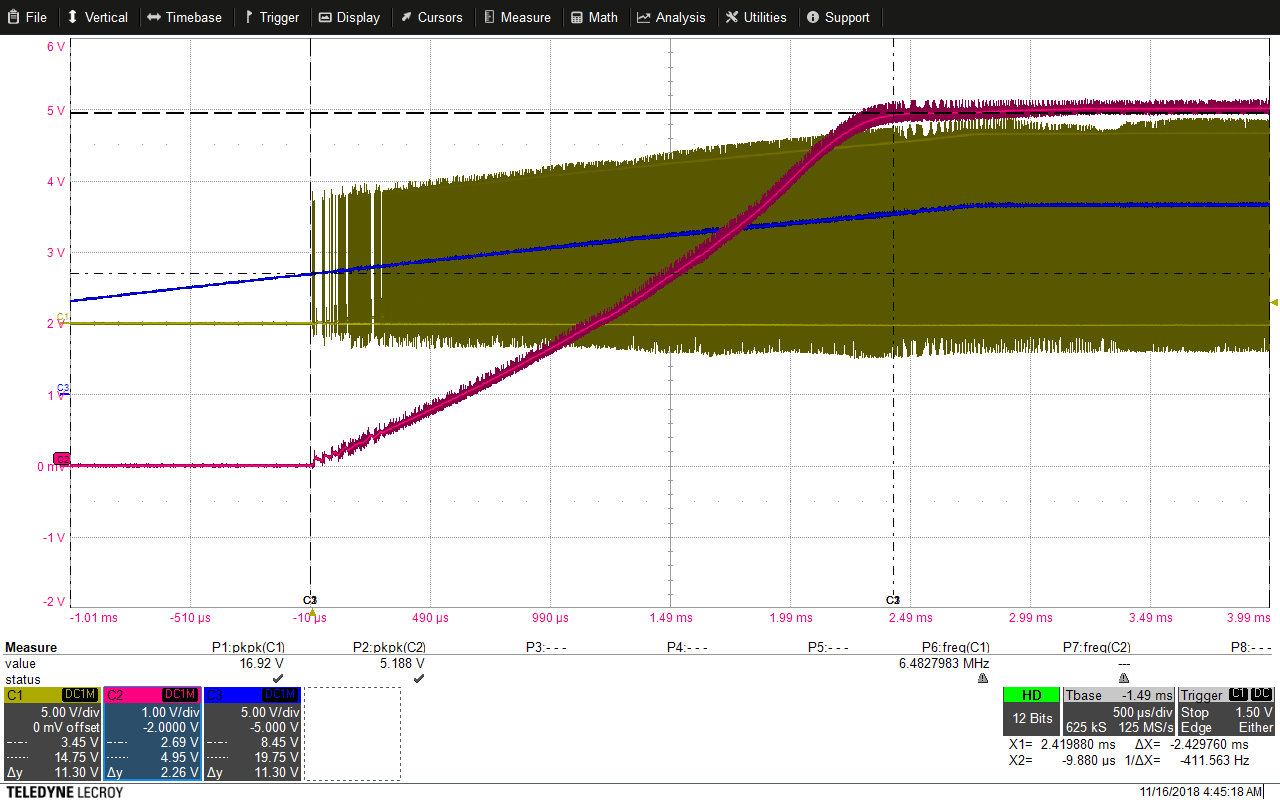Click the C1 source badge in Trigger box
This screenshot has height=800, width=1280.
pyautogui.click(x=1238, y=694)
